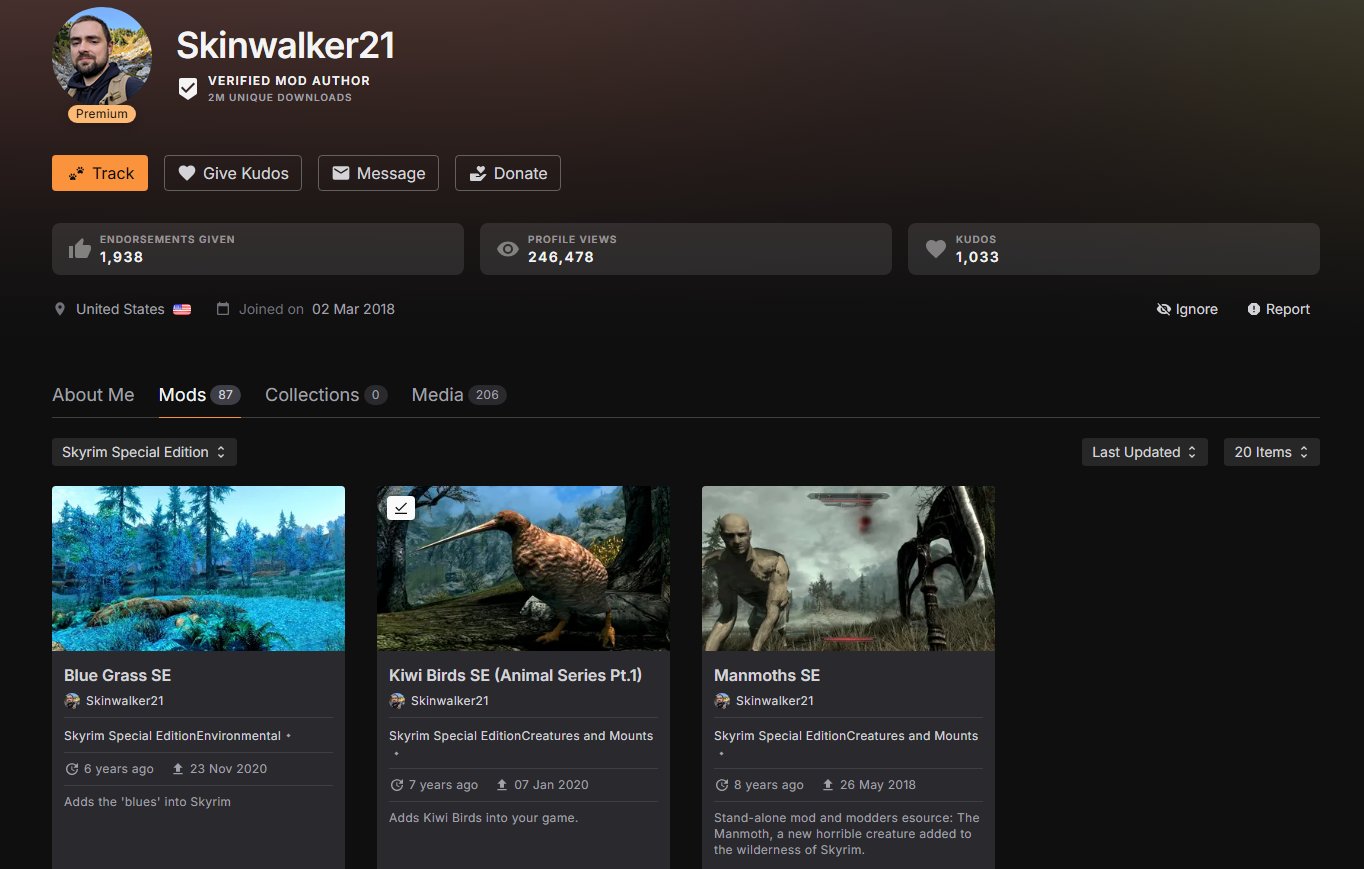Image resolution: width=1364 pixels, height=869 pixels.
Task: Open Kiwi Birds SE (Animal Series Pt.1) title
Action: (x=516, y=675)
